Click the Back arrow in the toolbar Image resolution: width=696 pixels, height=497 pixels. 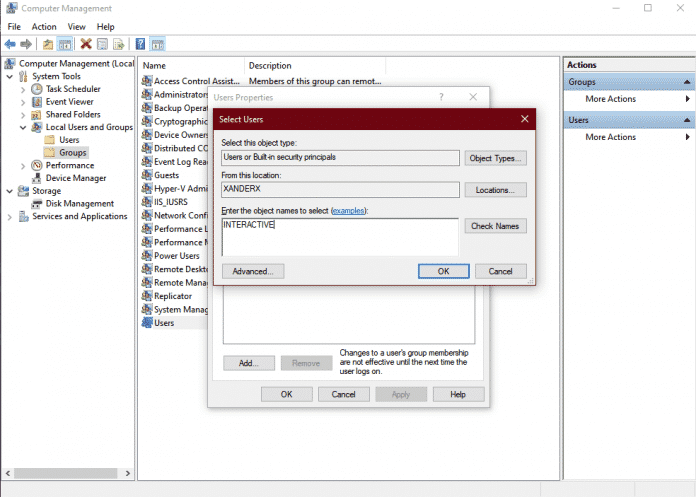10,44
